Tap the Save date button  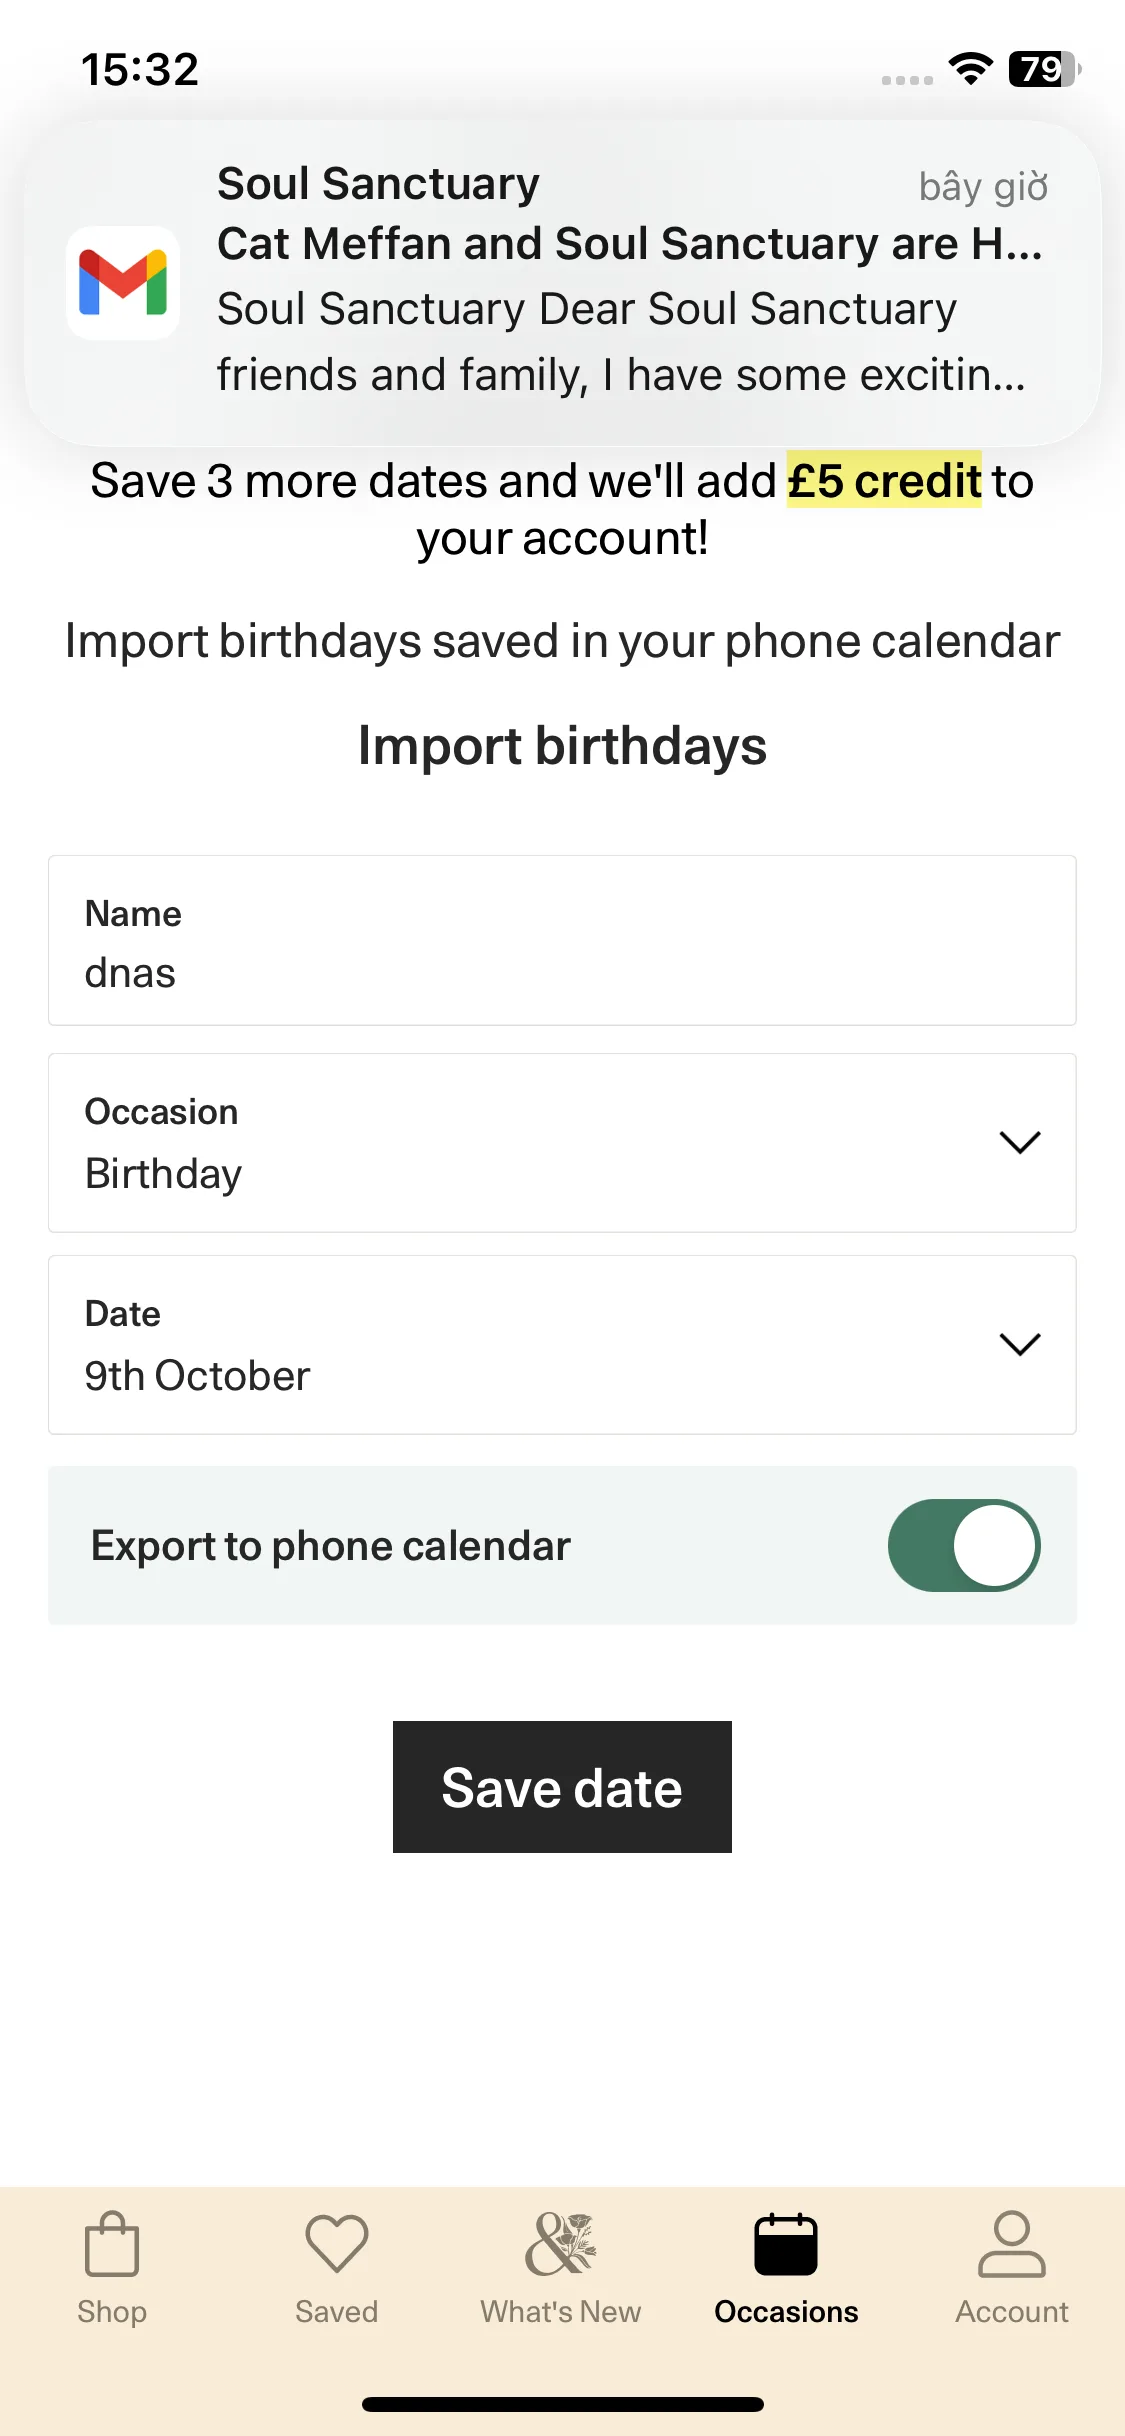pos(562,1787)
